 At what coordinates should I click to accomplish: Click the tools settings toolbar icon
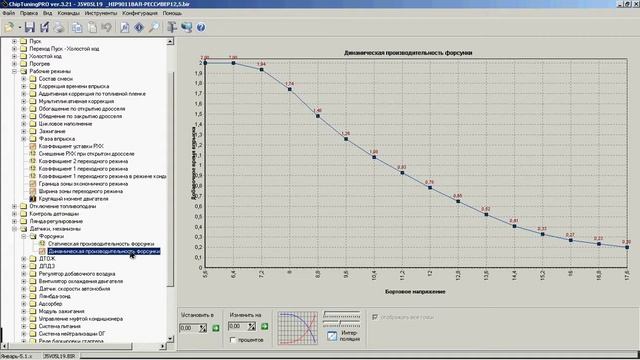click(x=172, y=27)
